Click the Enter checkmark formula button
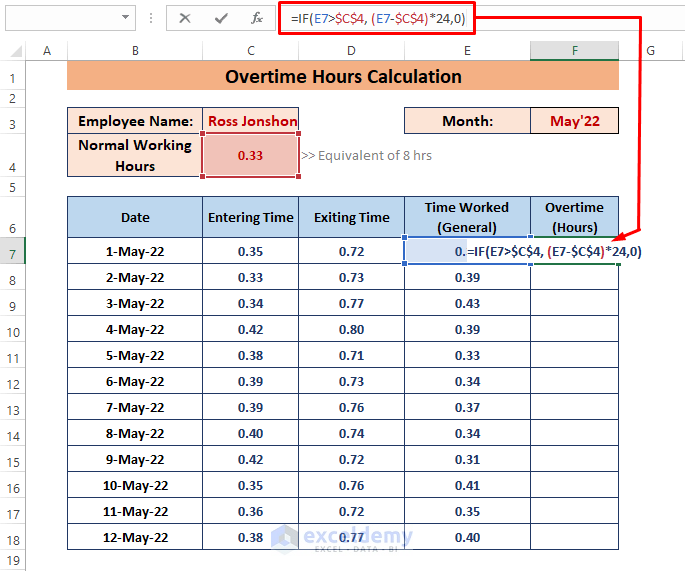The width and height of the screenshot is (685, 571). click(x=221, y=18)
